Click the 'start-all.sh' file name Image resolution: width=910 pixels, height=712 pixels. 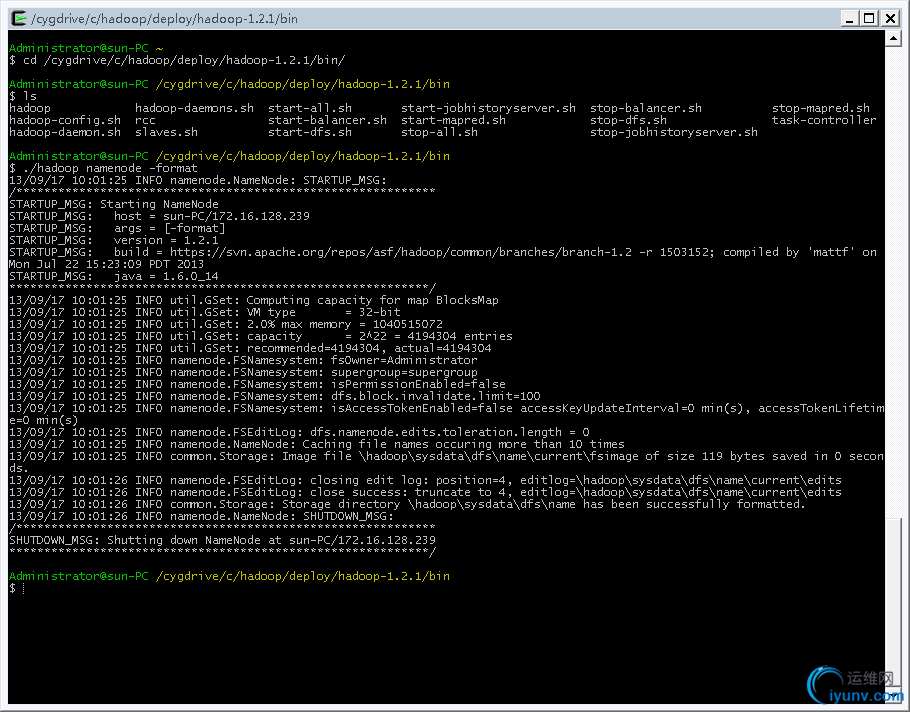[x=310, y=108]
